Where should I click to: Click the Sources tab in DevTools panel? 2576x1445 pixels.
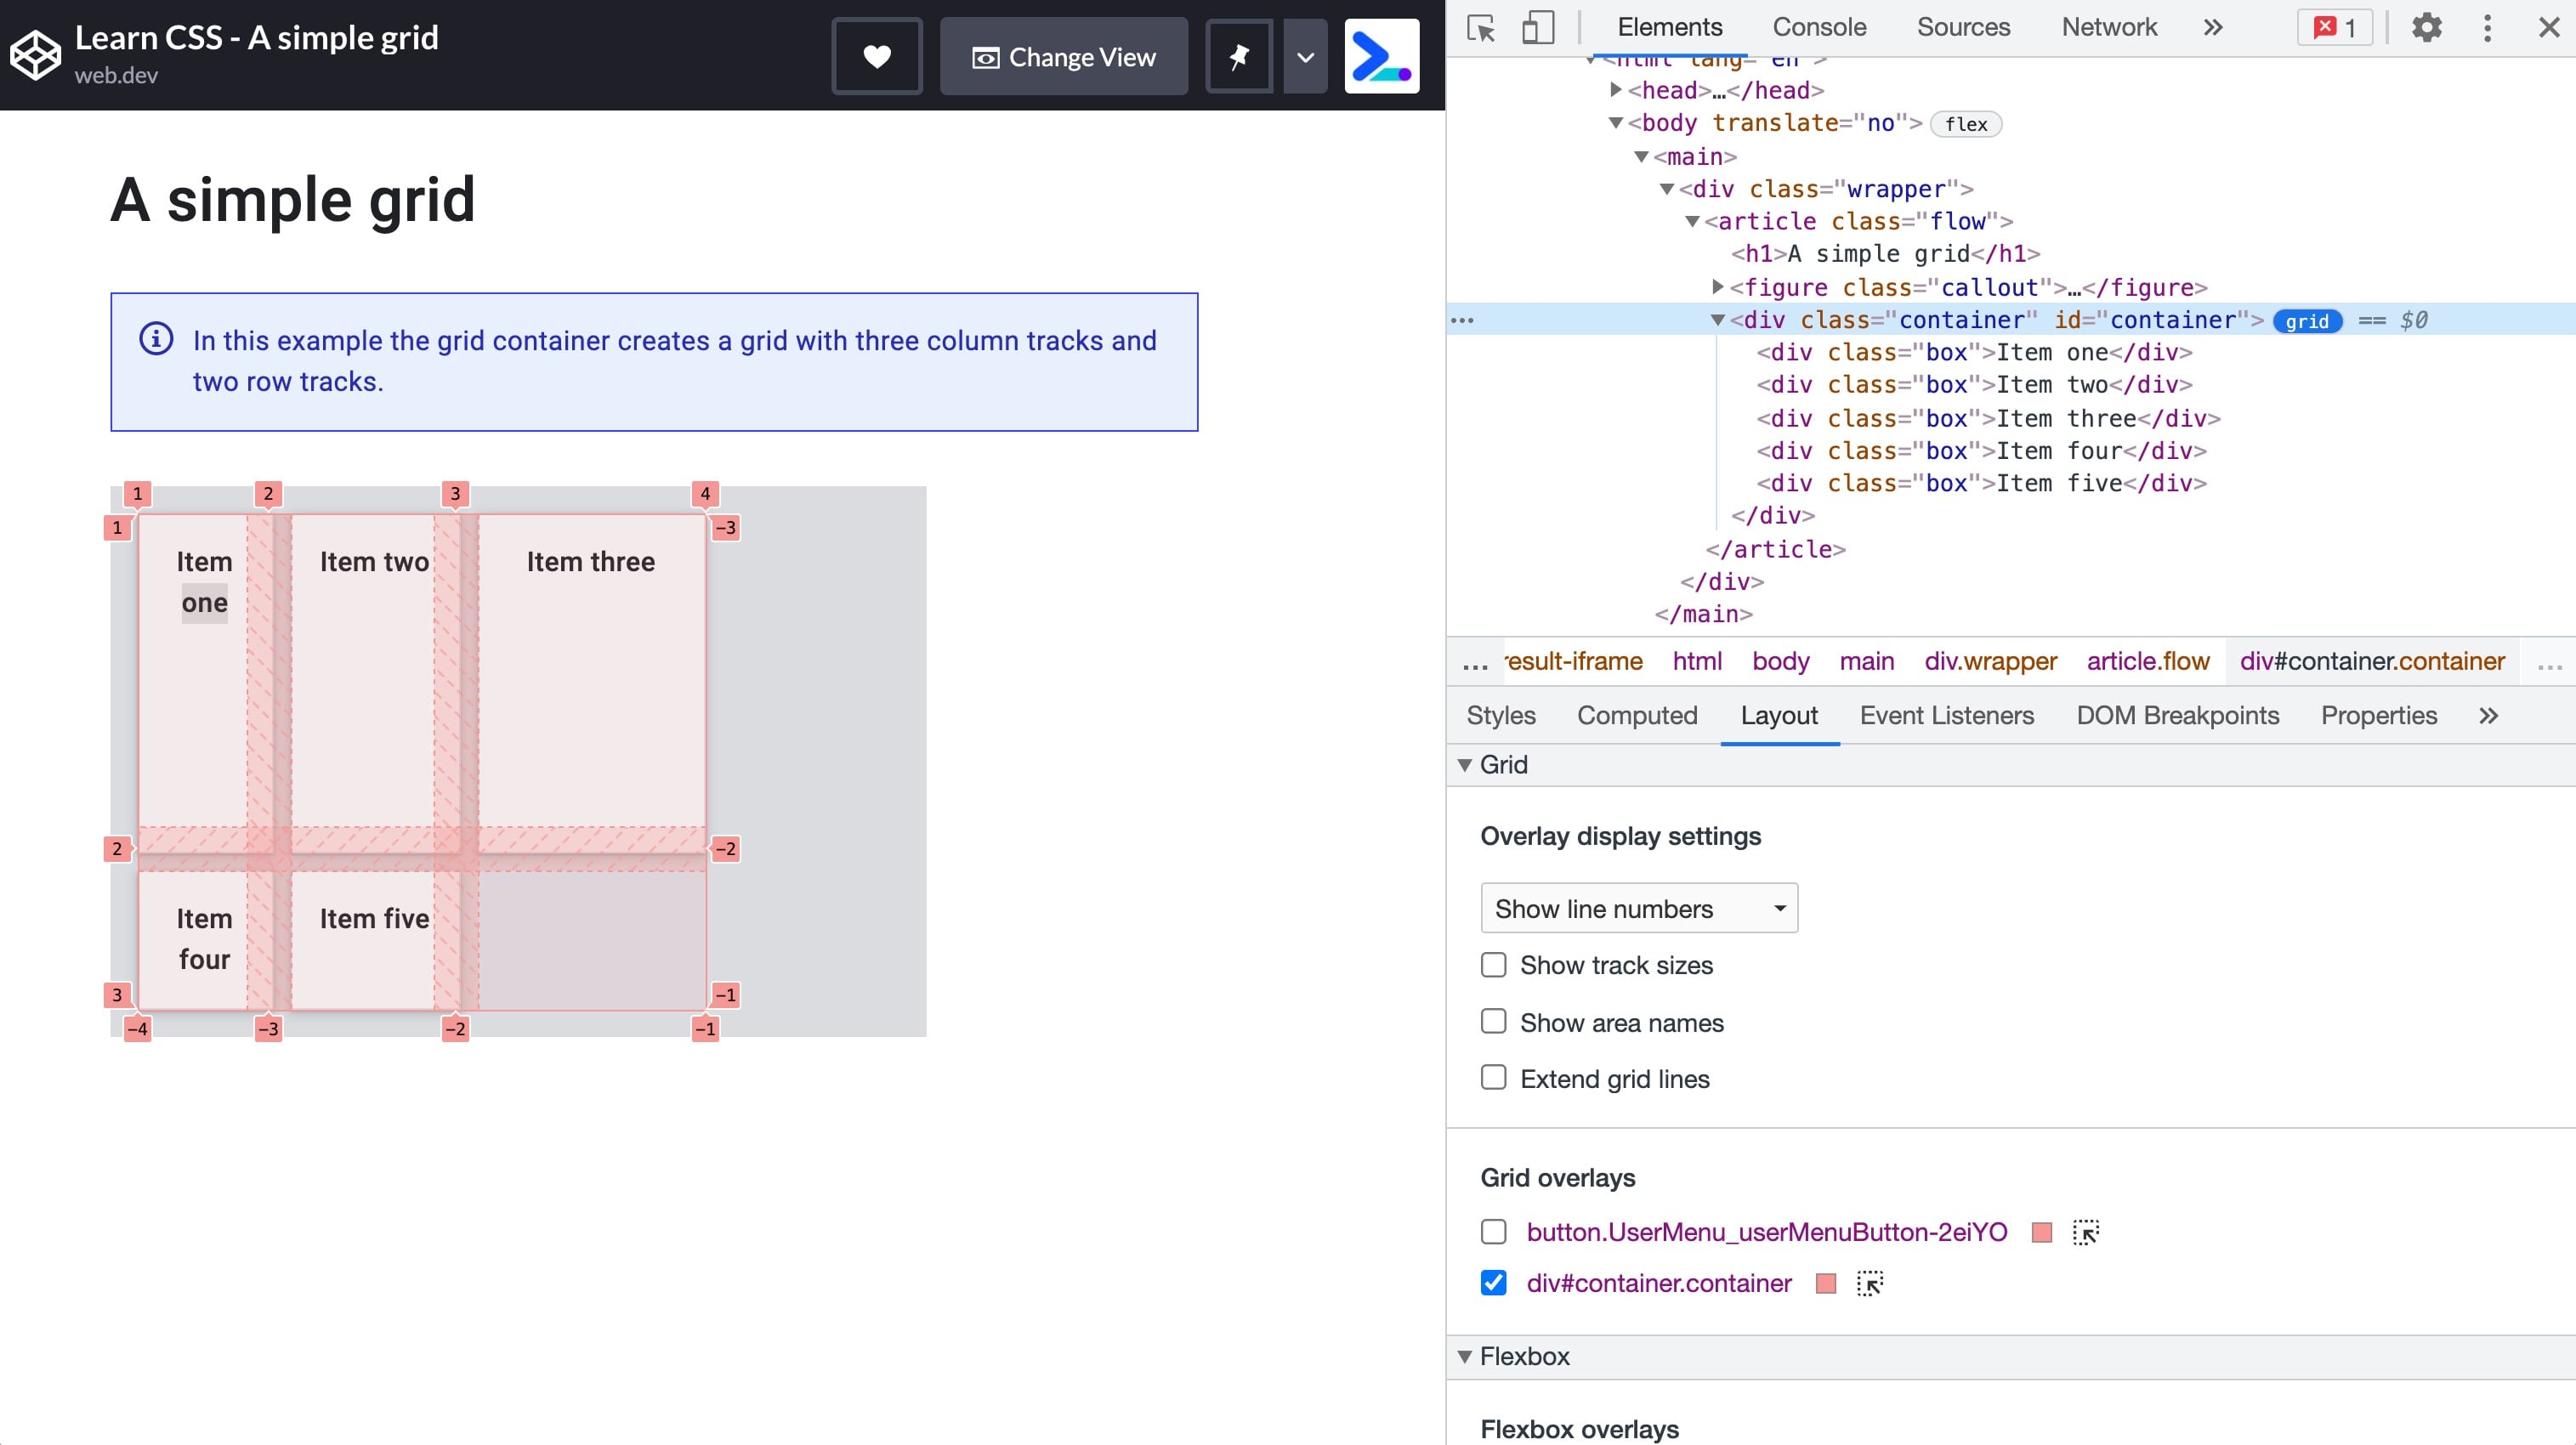[x=1964, y=26]
